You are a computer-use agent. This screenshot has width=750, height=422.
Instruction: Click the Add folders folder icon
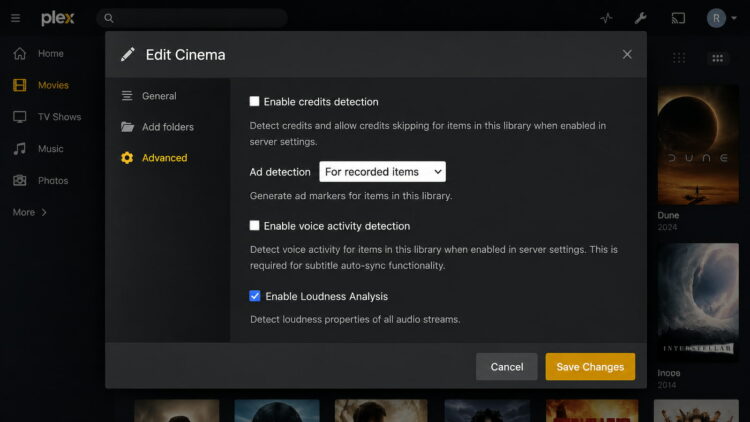127,127
